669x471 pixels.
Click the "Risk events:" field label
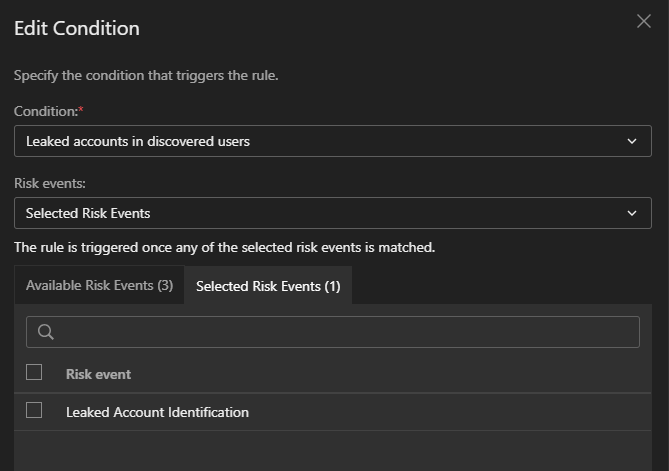pos(49,184)
